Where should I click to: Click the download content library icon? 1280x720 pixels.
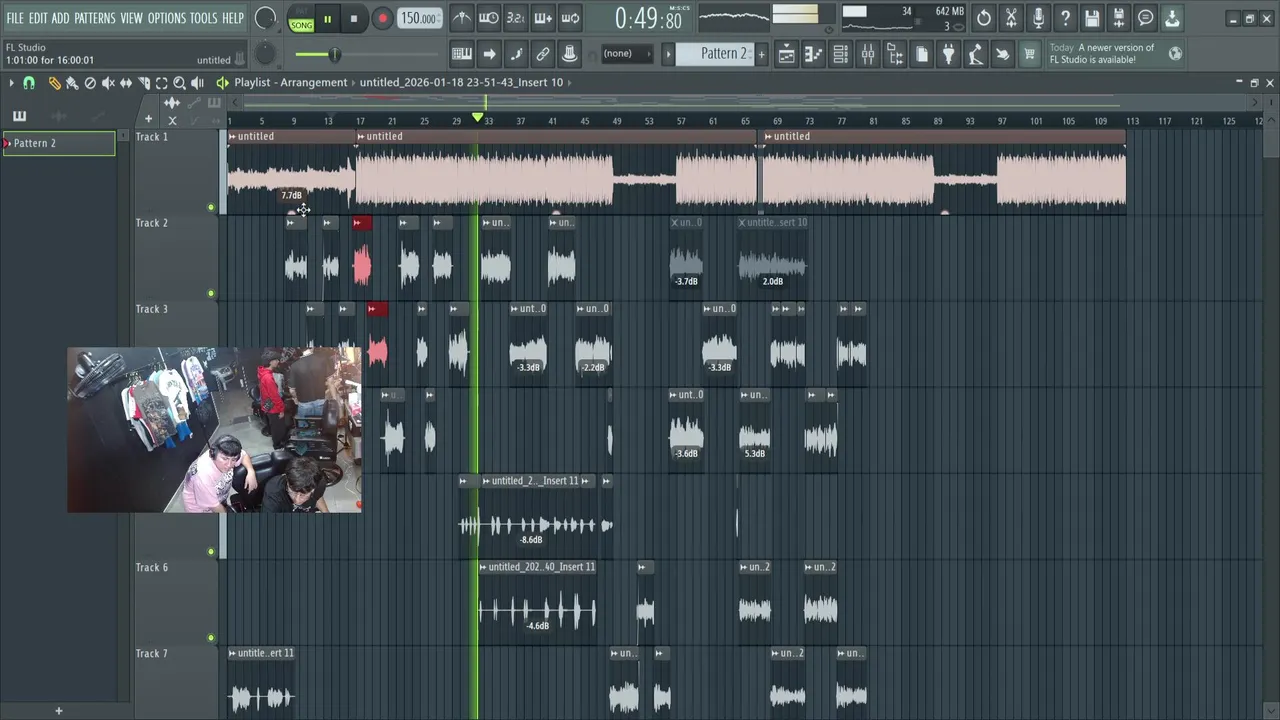[1172, 18]
